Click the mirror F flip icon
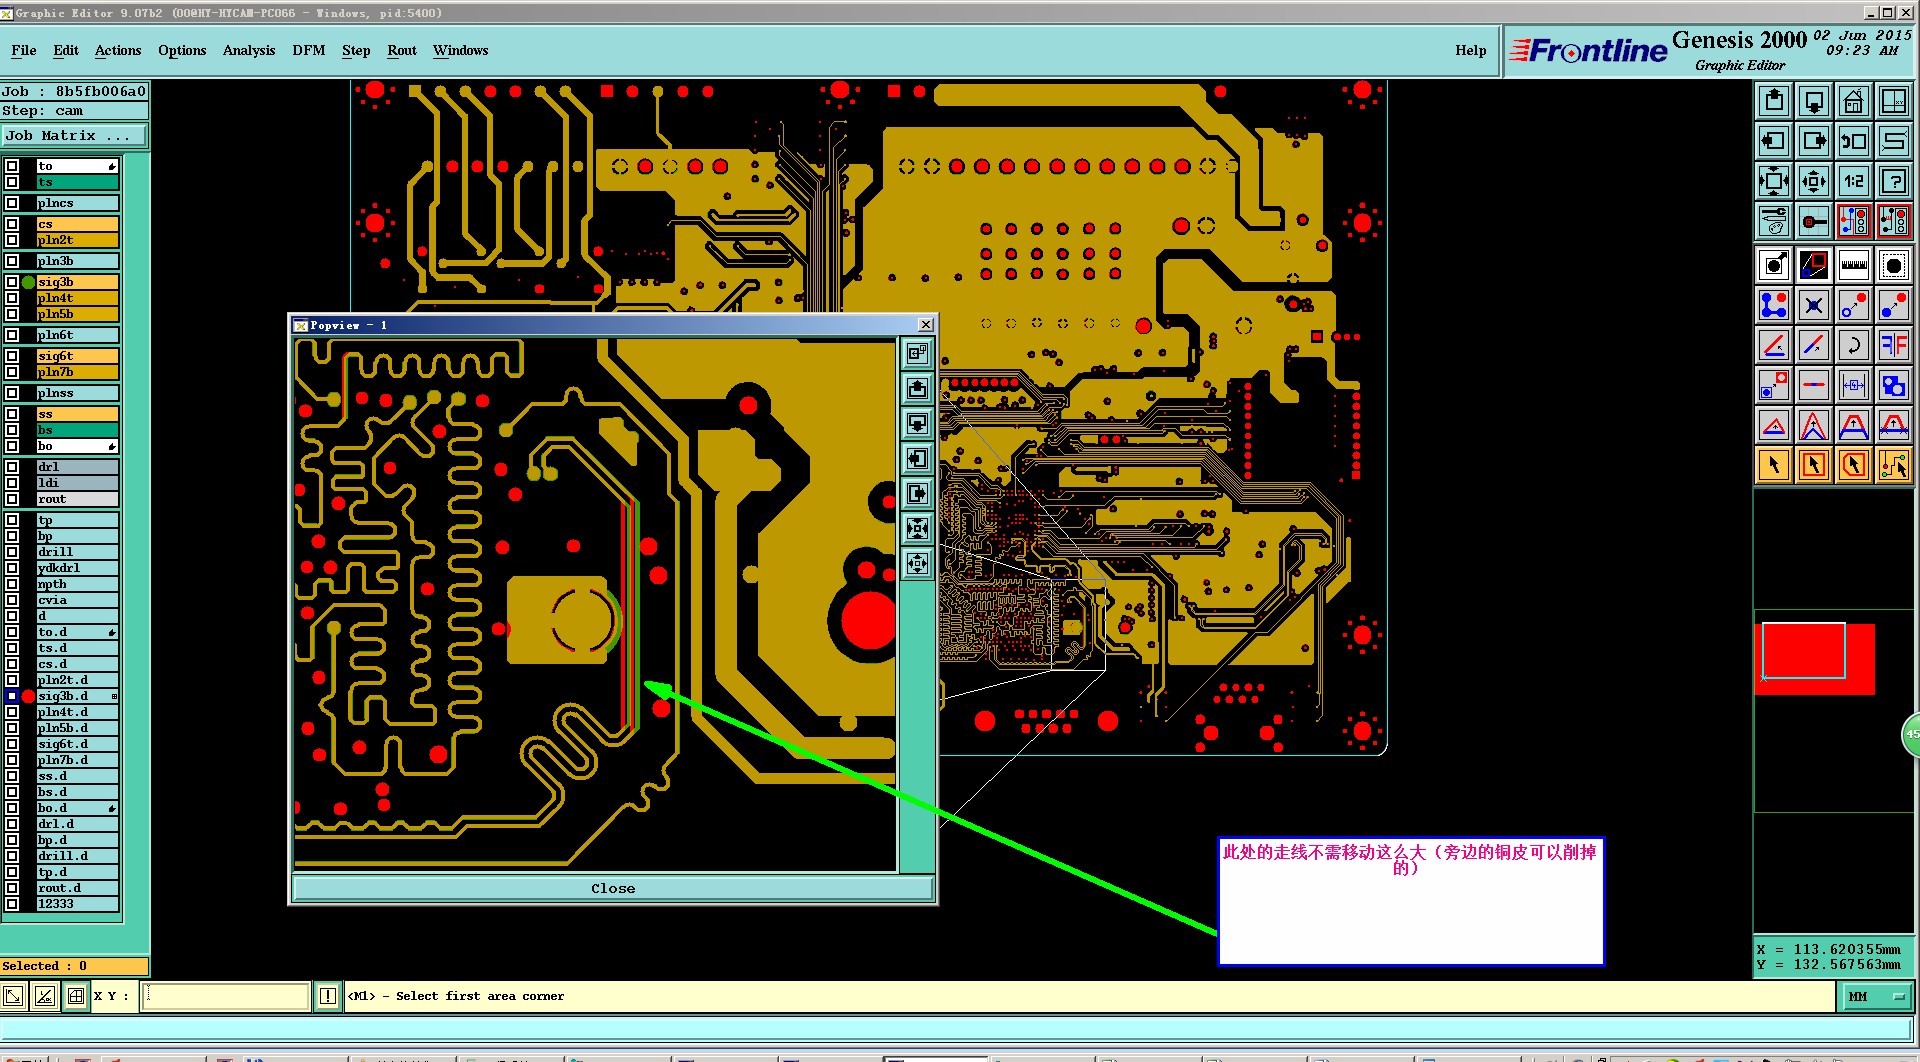The width and height of the screenshot is (1920, 1062). [x=1893, y=345]
